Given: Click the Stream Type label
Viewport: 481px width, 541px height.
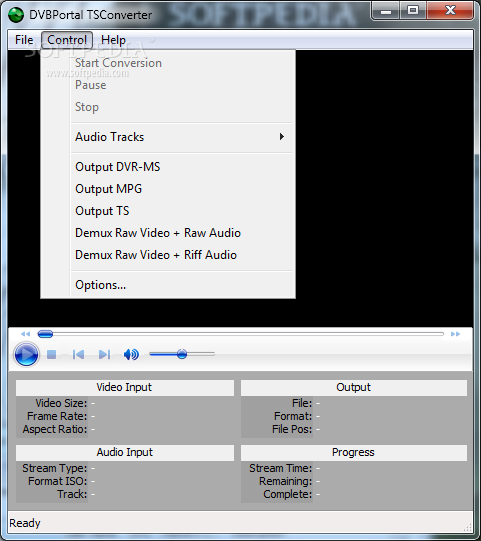Looking at the screenshot, I should [x=55, y=468].
